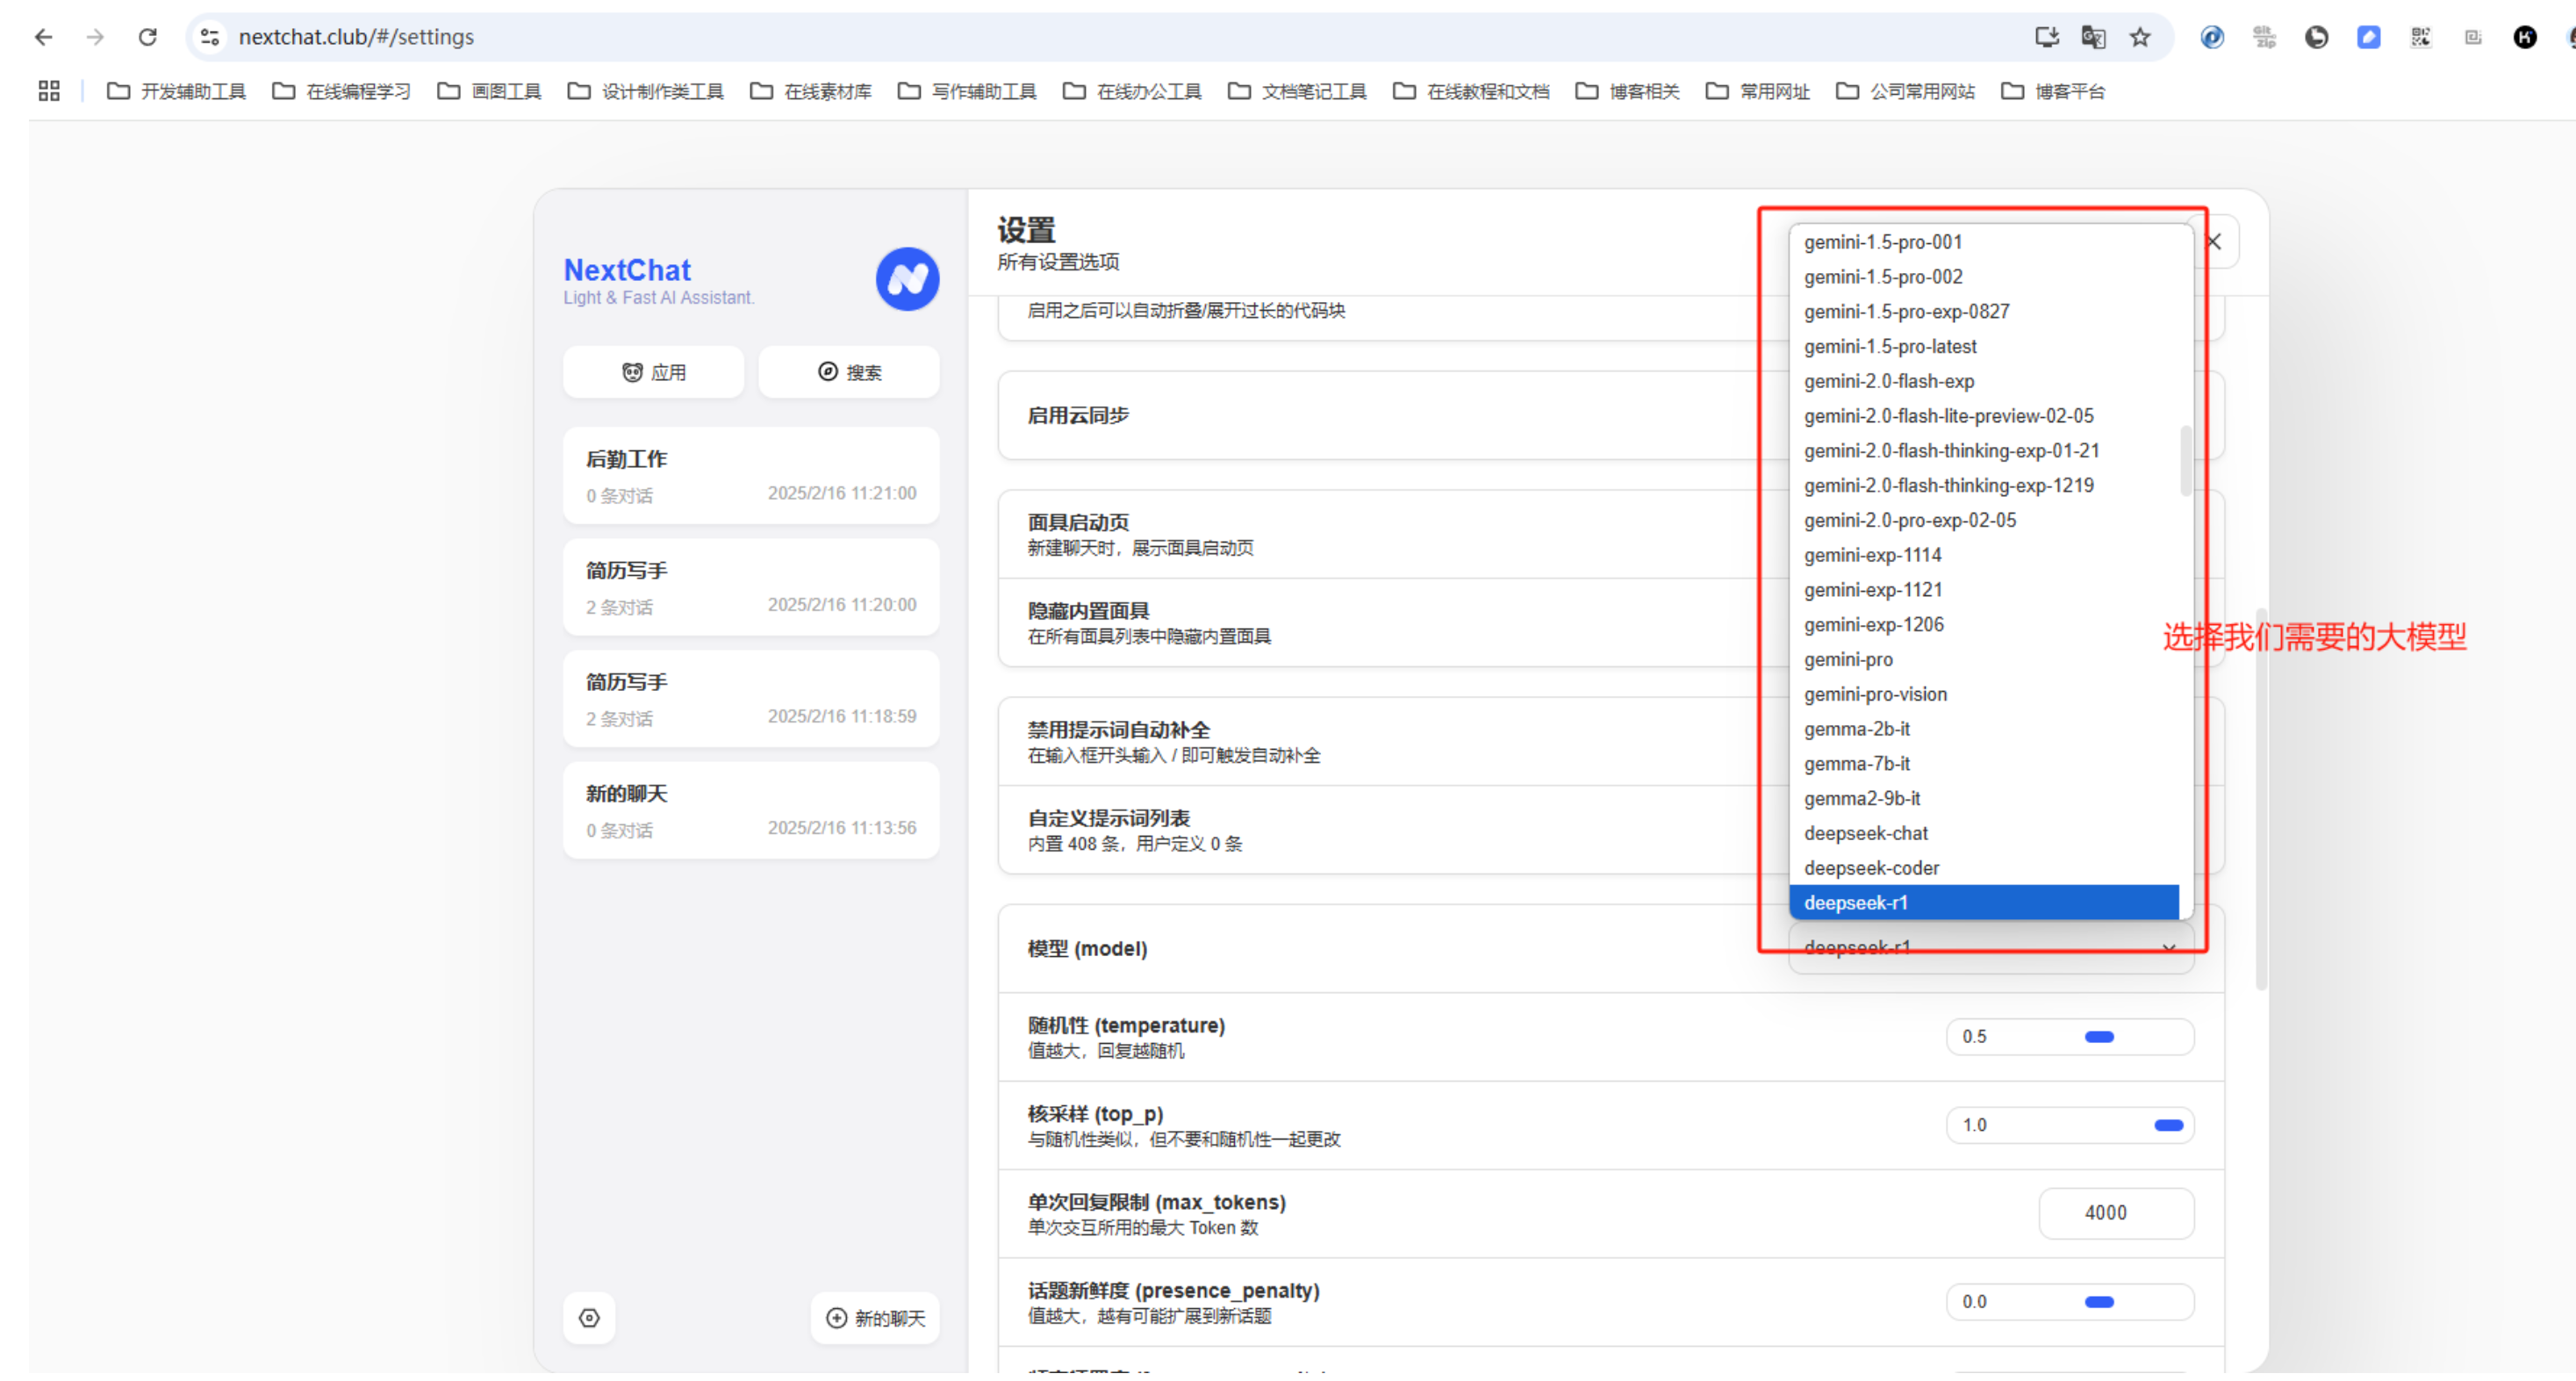Image resolution: width=2576 pixels, height=1381 pixels.
Task: Click the browser reload icon
Action: [x=148, y=37]
